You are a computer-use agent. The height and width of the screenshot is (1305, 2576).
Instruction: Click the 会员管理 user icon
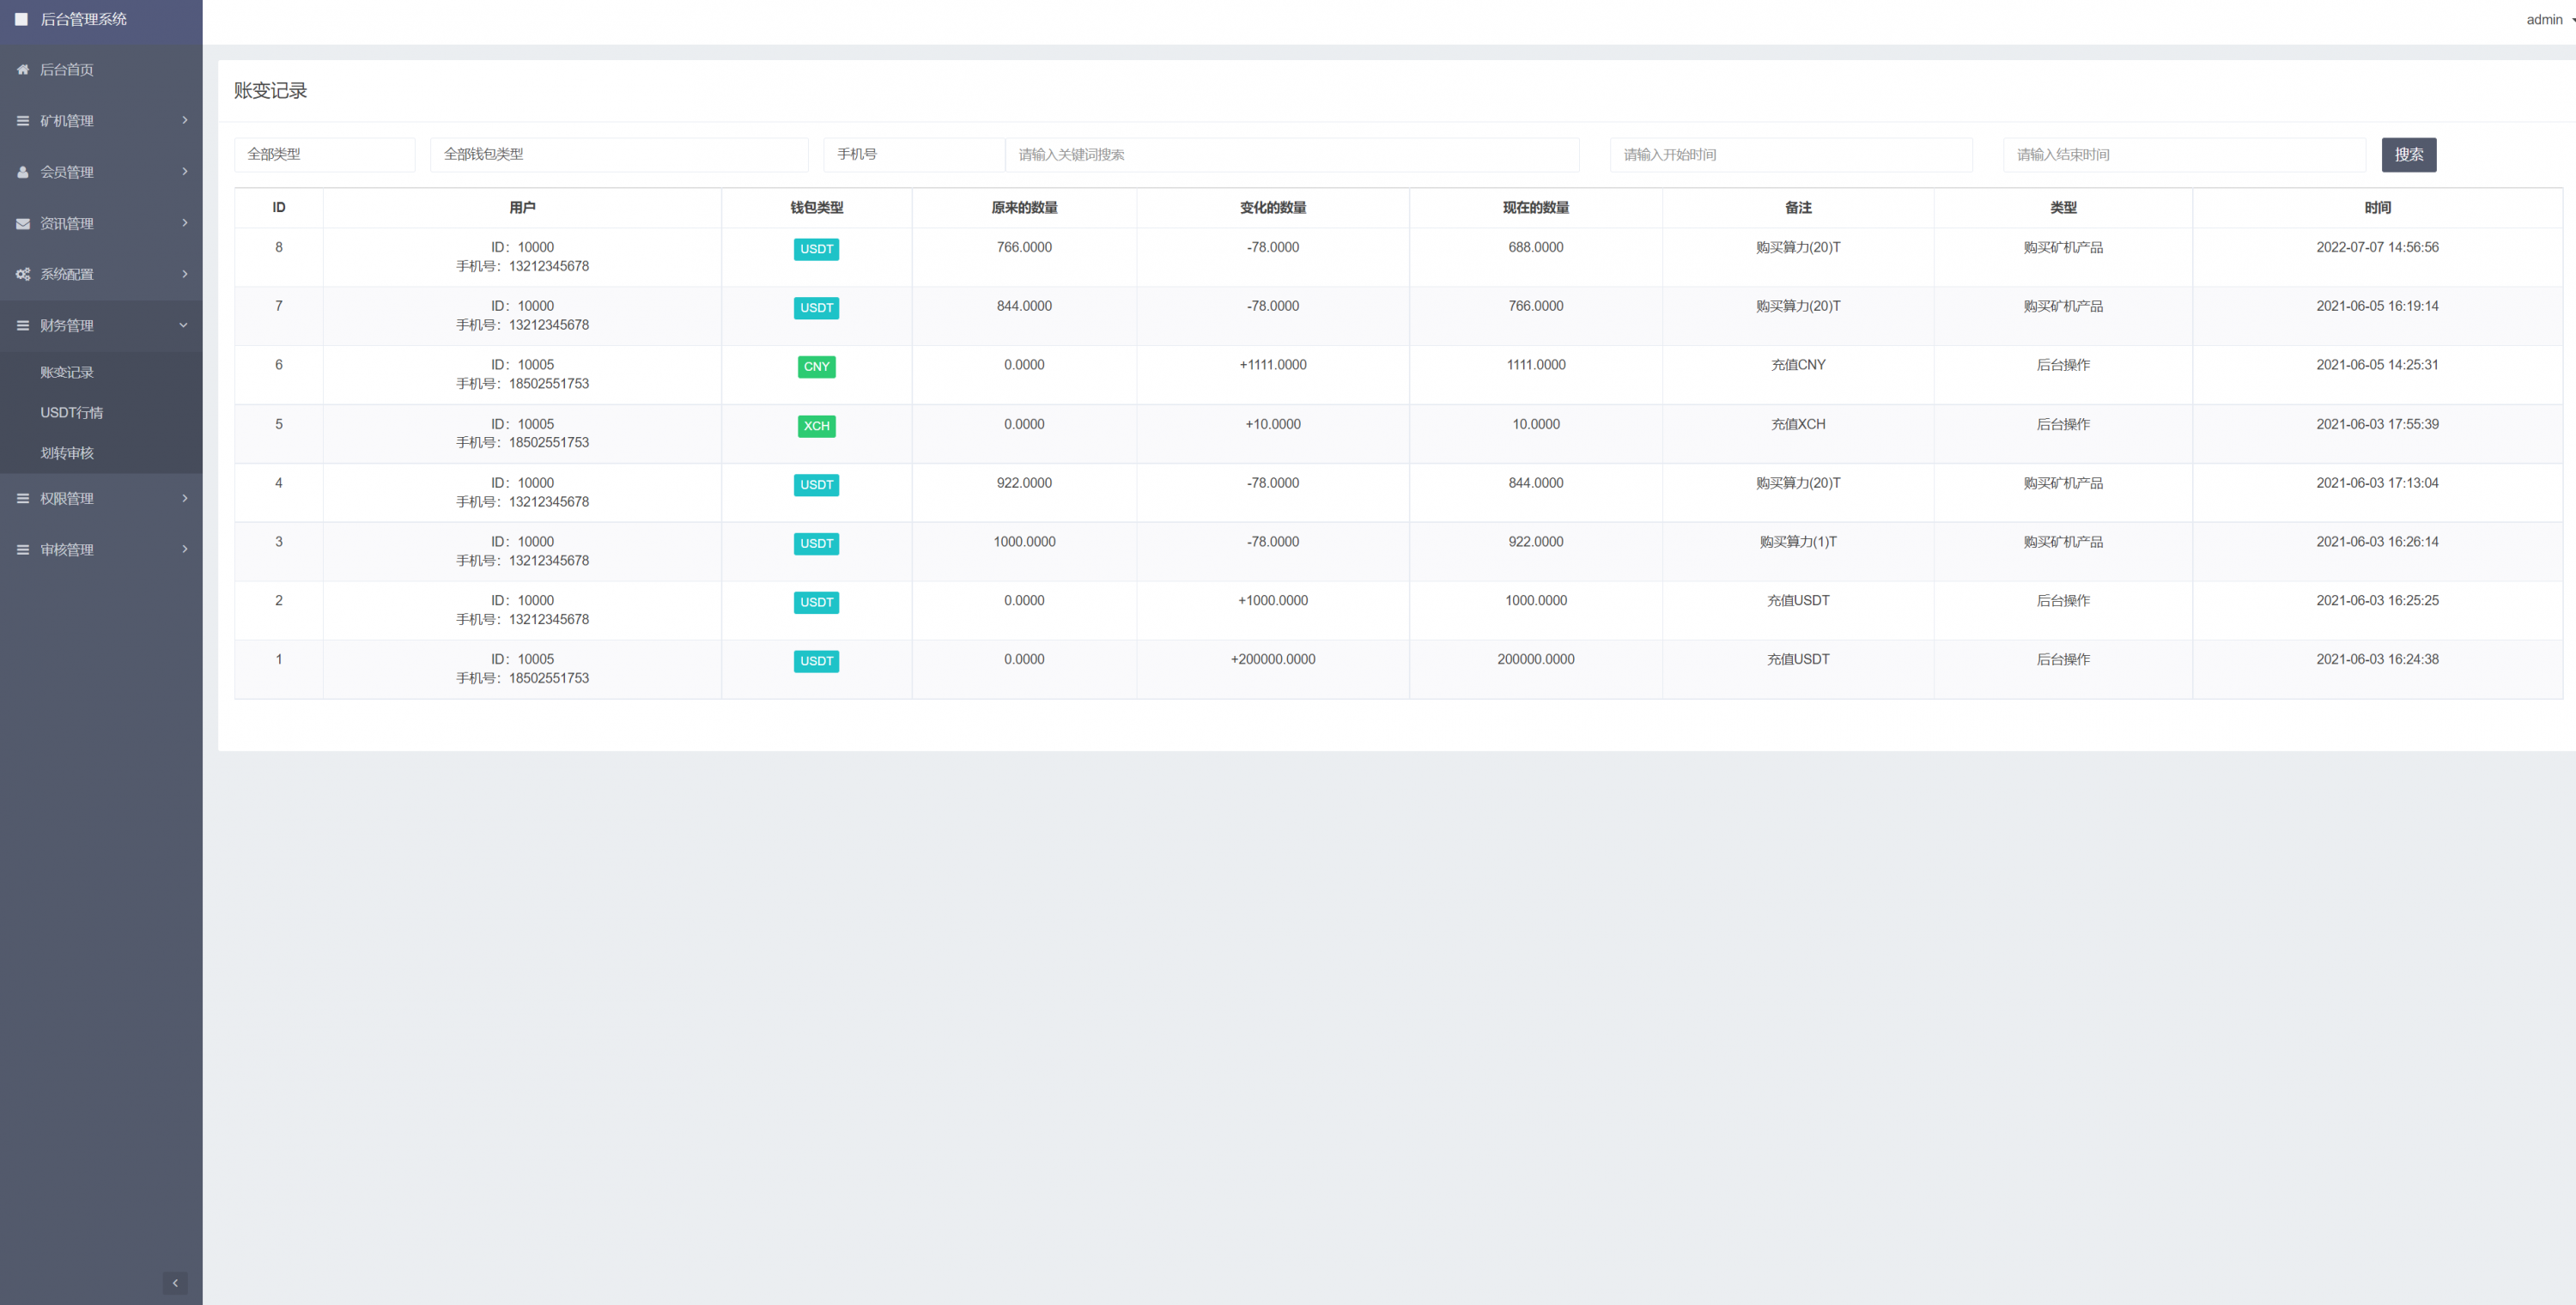coord(22,172)
